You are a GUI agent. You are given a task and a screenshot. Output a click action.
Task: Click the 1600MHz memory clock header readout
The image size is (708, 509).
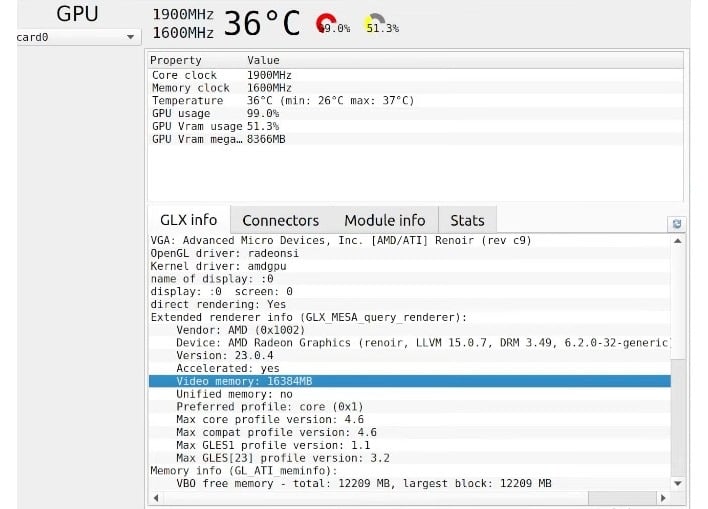tap(183, 33)
